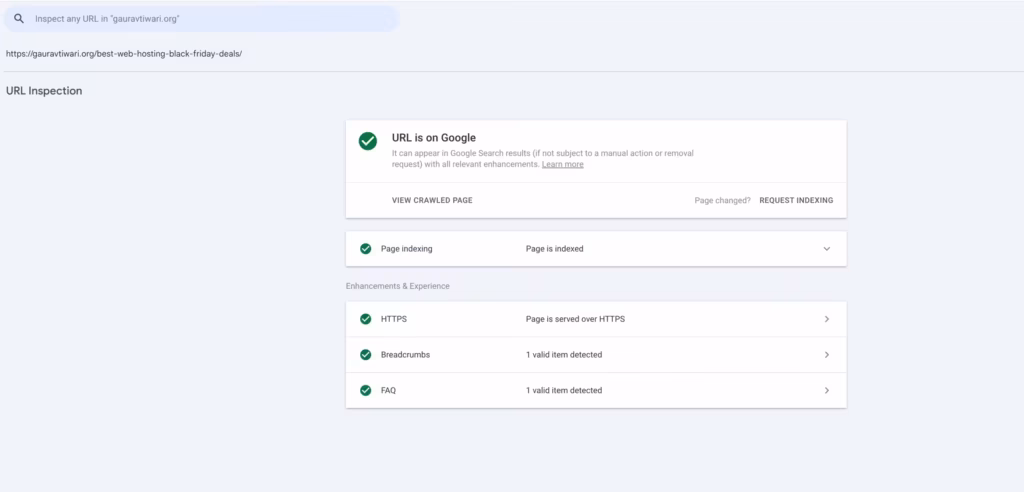Click the inspected URL text below the search bar
1024x492 pixels.
pos(124,54)
